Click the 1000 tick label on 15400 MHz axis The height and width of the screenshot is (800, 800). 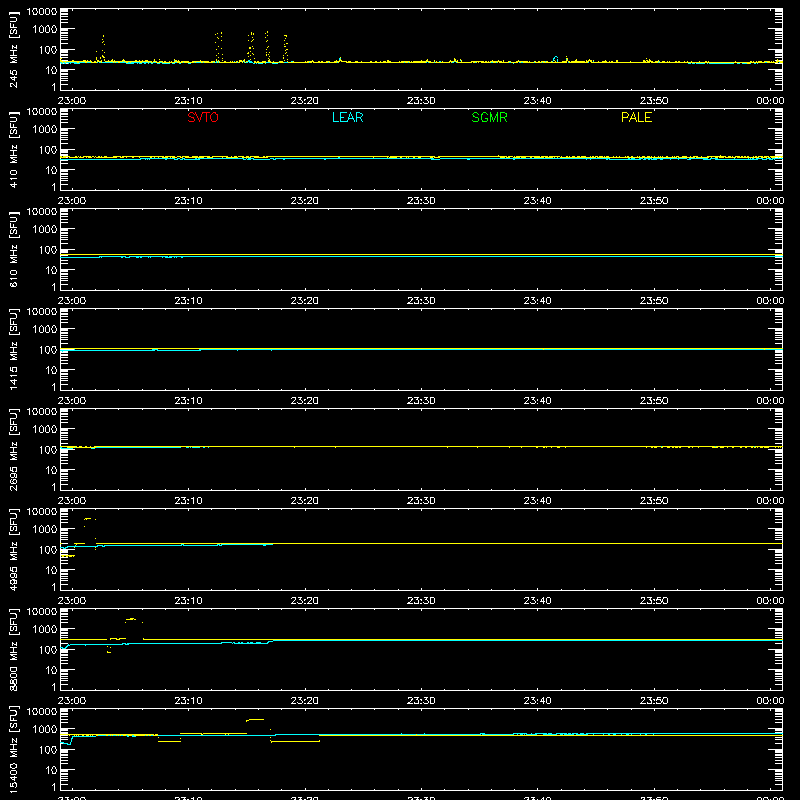pos(45,730)
